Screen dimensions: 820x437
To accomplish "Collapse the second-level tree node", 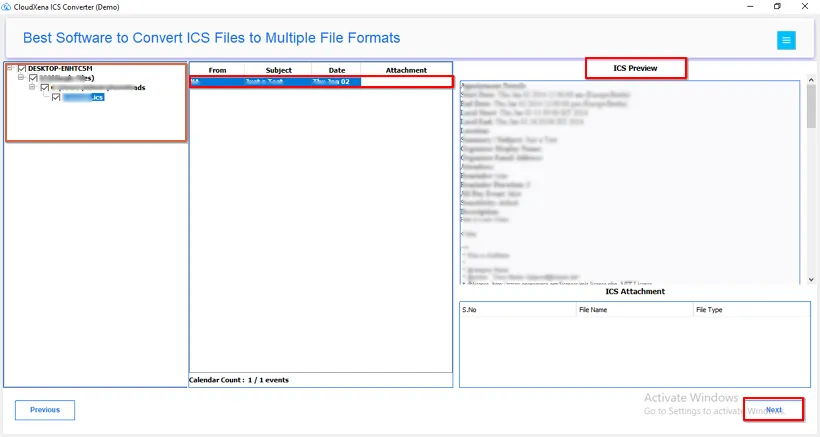I will [21, 77].
